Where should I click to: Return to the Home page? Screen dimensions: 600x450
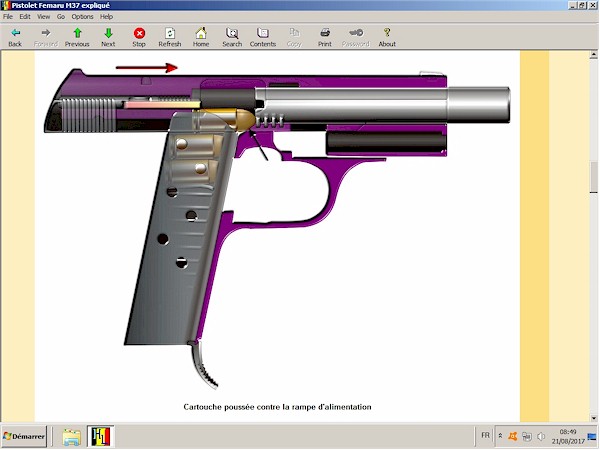pos(201,37)
